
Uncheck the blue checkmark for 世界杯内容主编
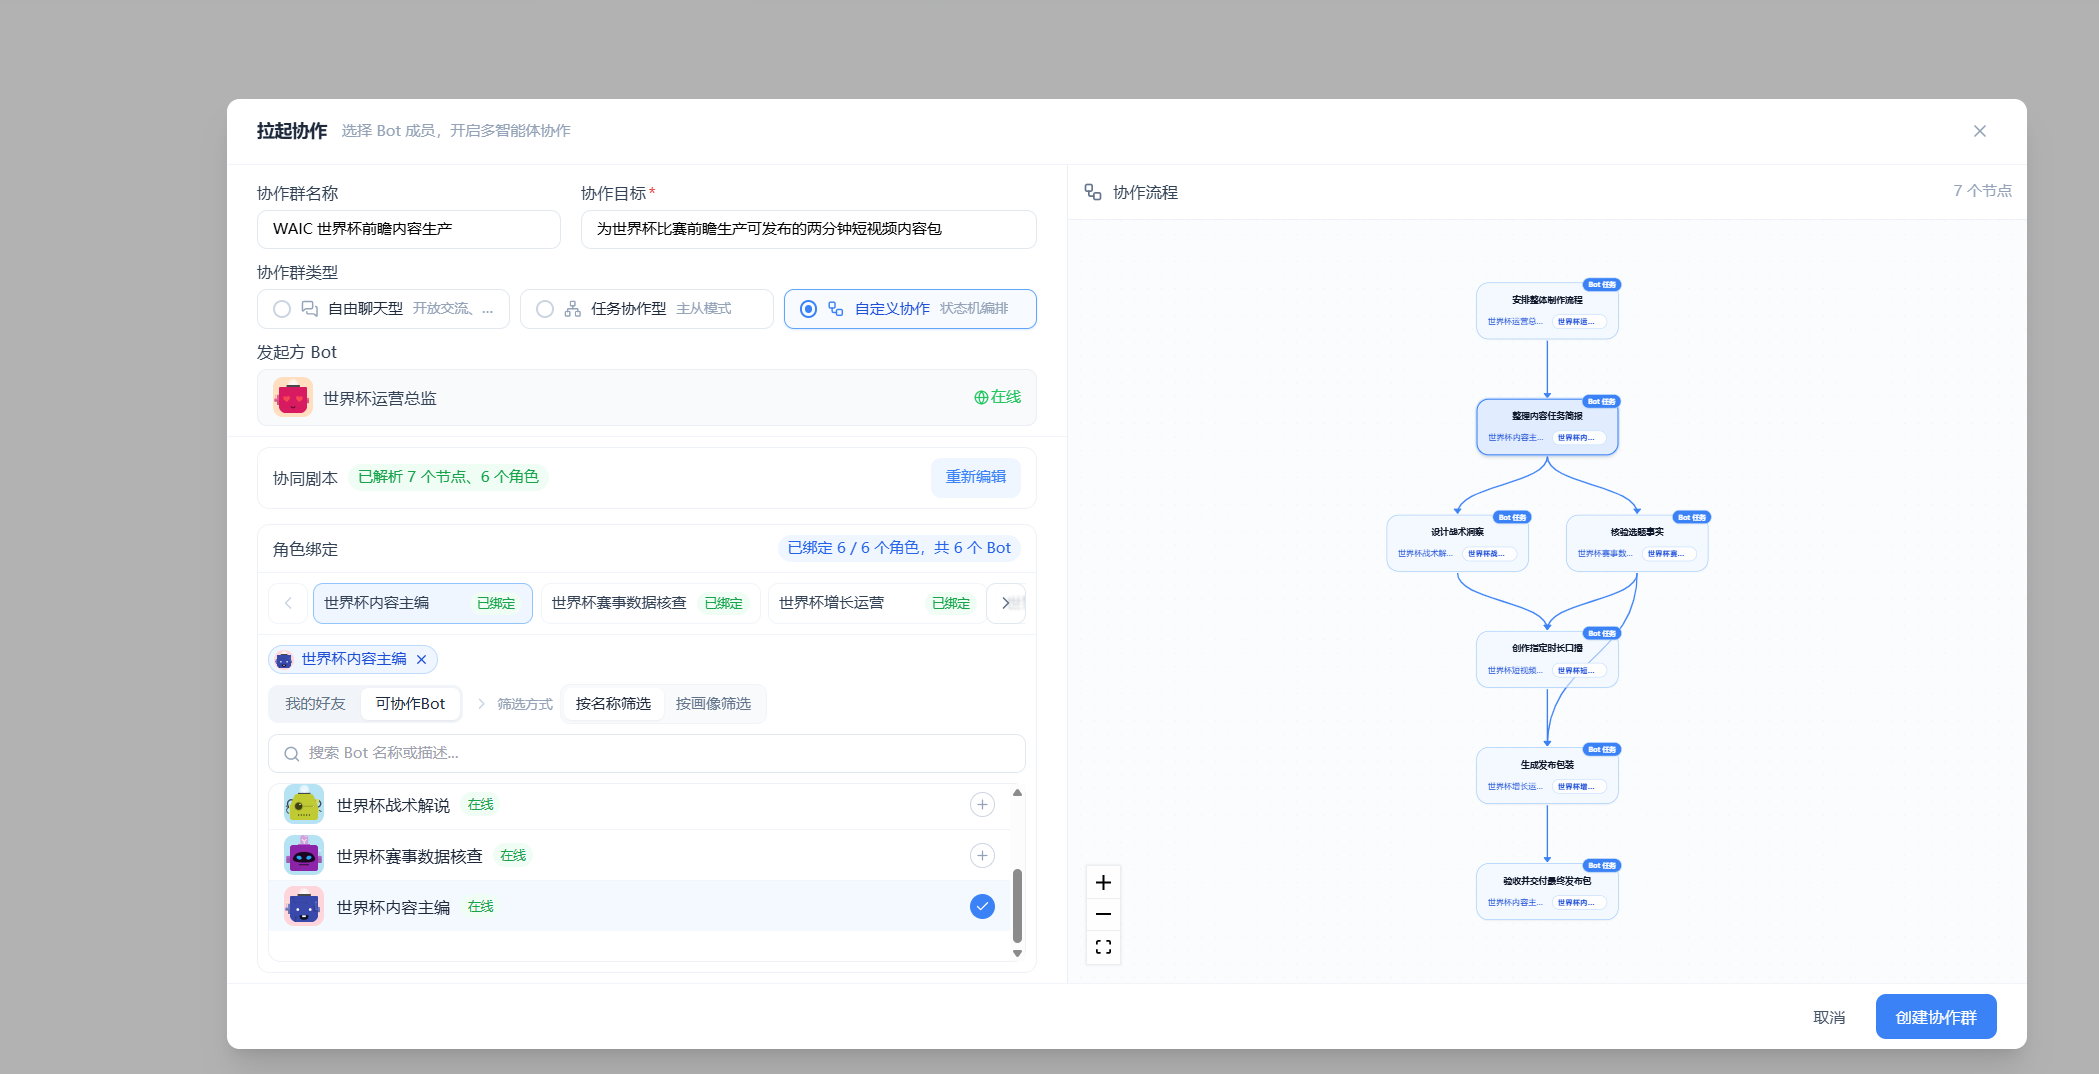[x=982, y=907]
